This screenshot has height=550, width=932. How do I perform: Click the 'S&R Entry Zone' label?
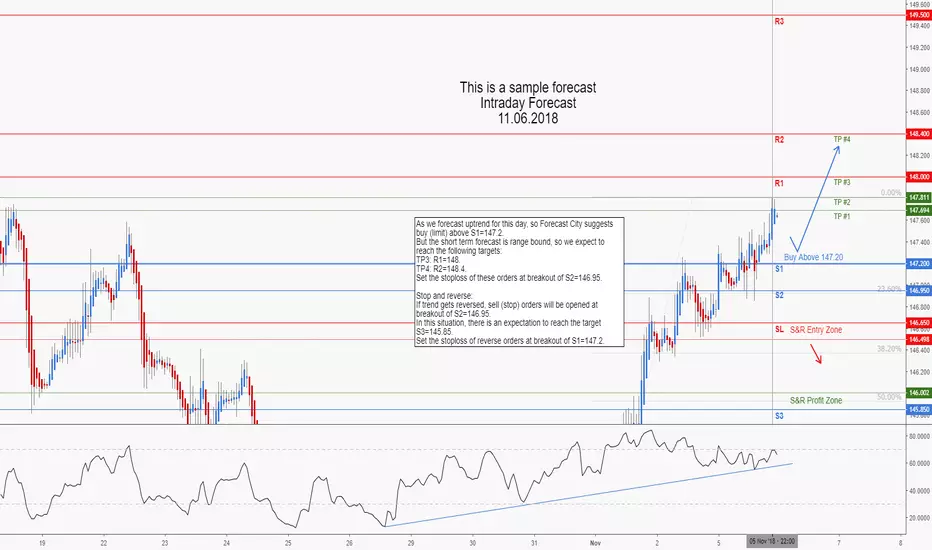pos(816,329)
